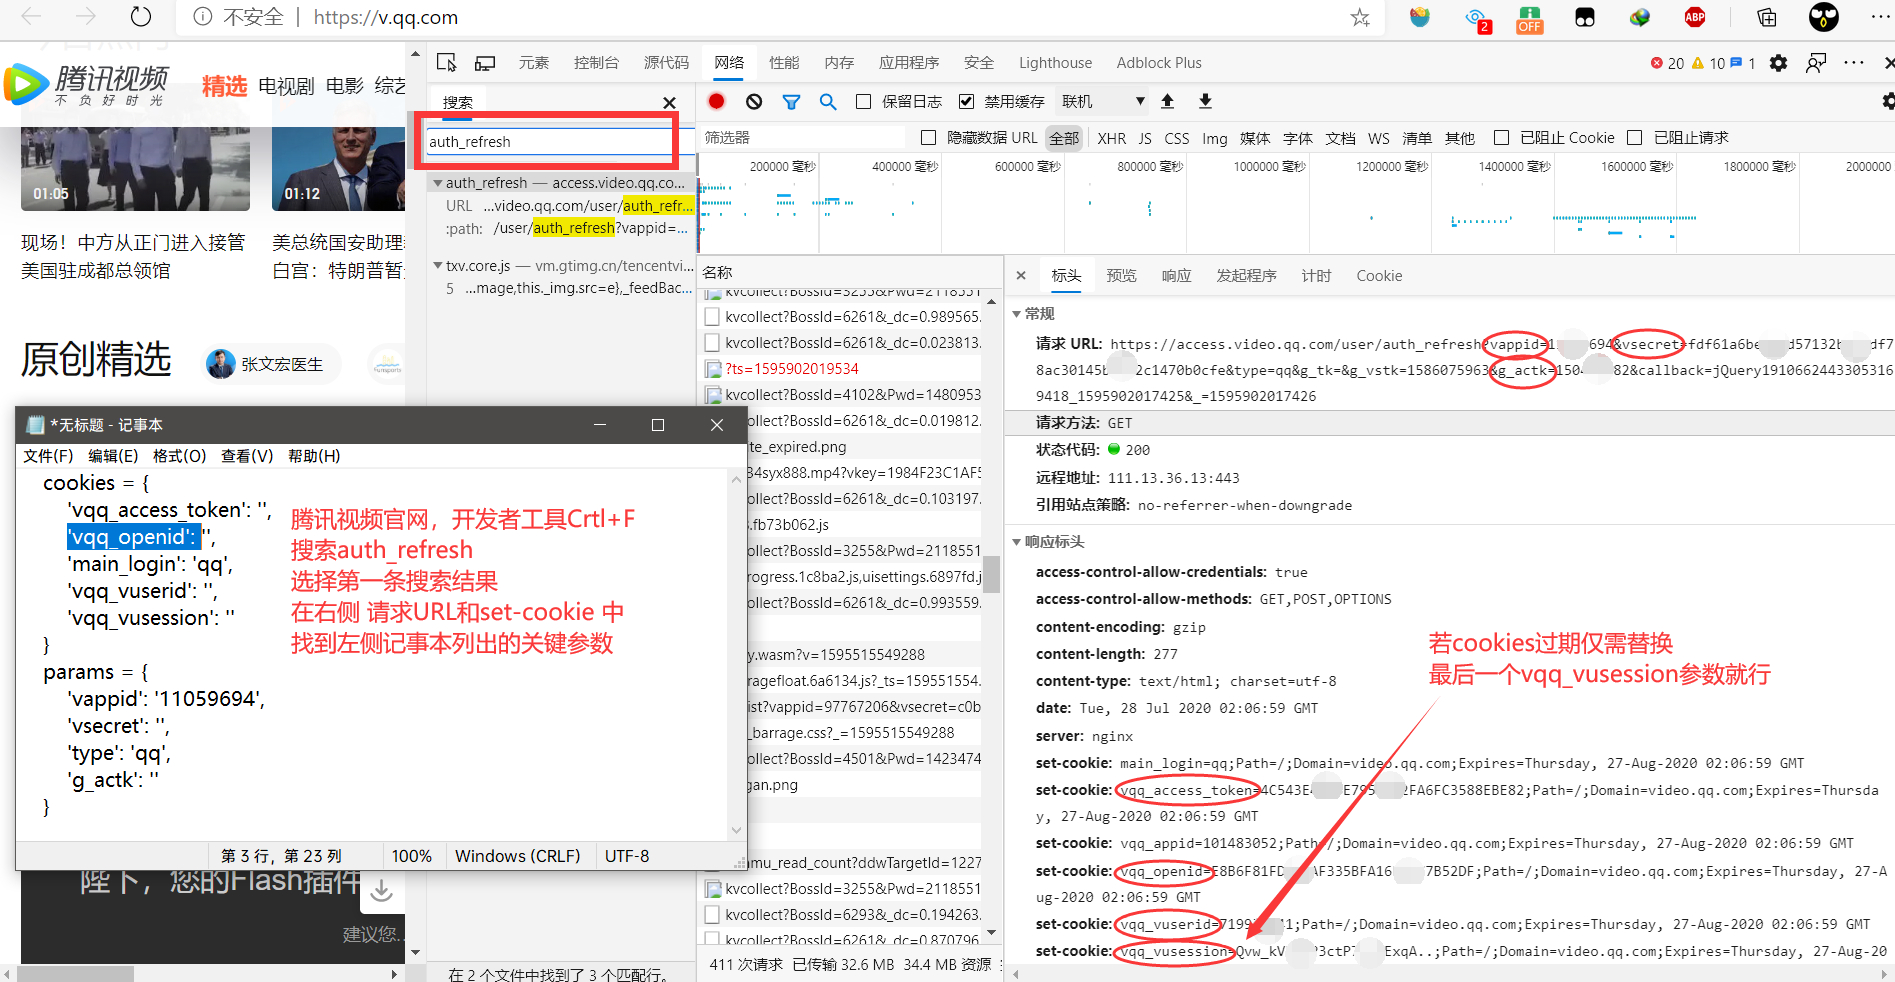
Task: Open DevTools settings gear icon
Action: [1778, 63]
